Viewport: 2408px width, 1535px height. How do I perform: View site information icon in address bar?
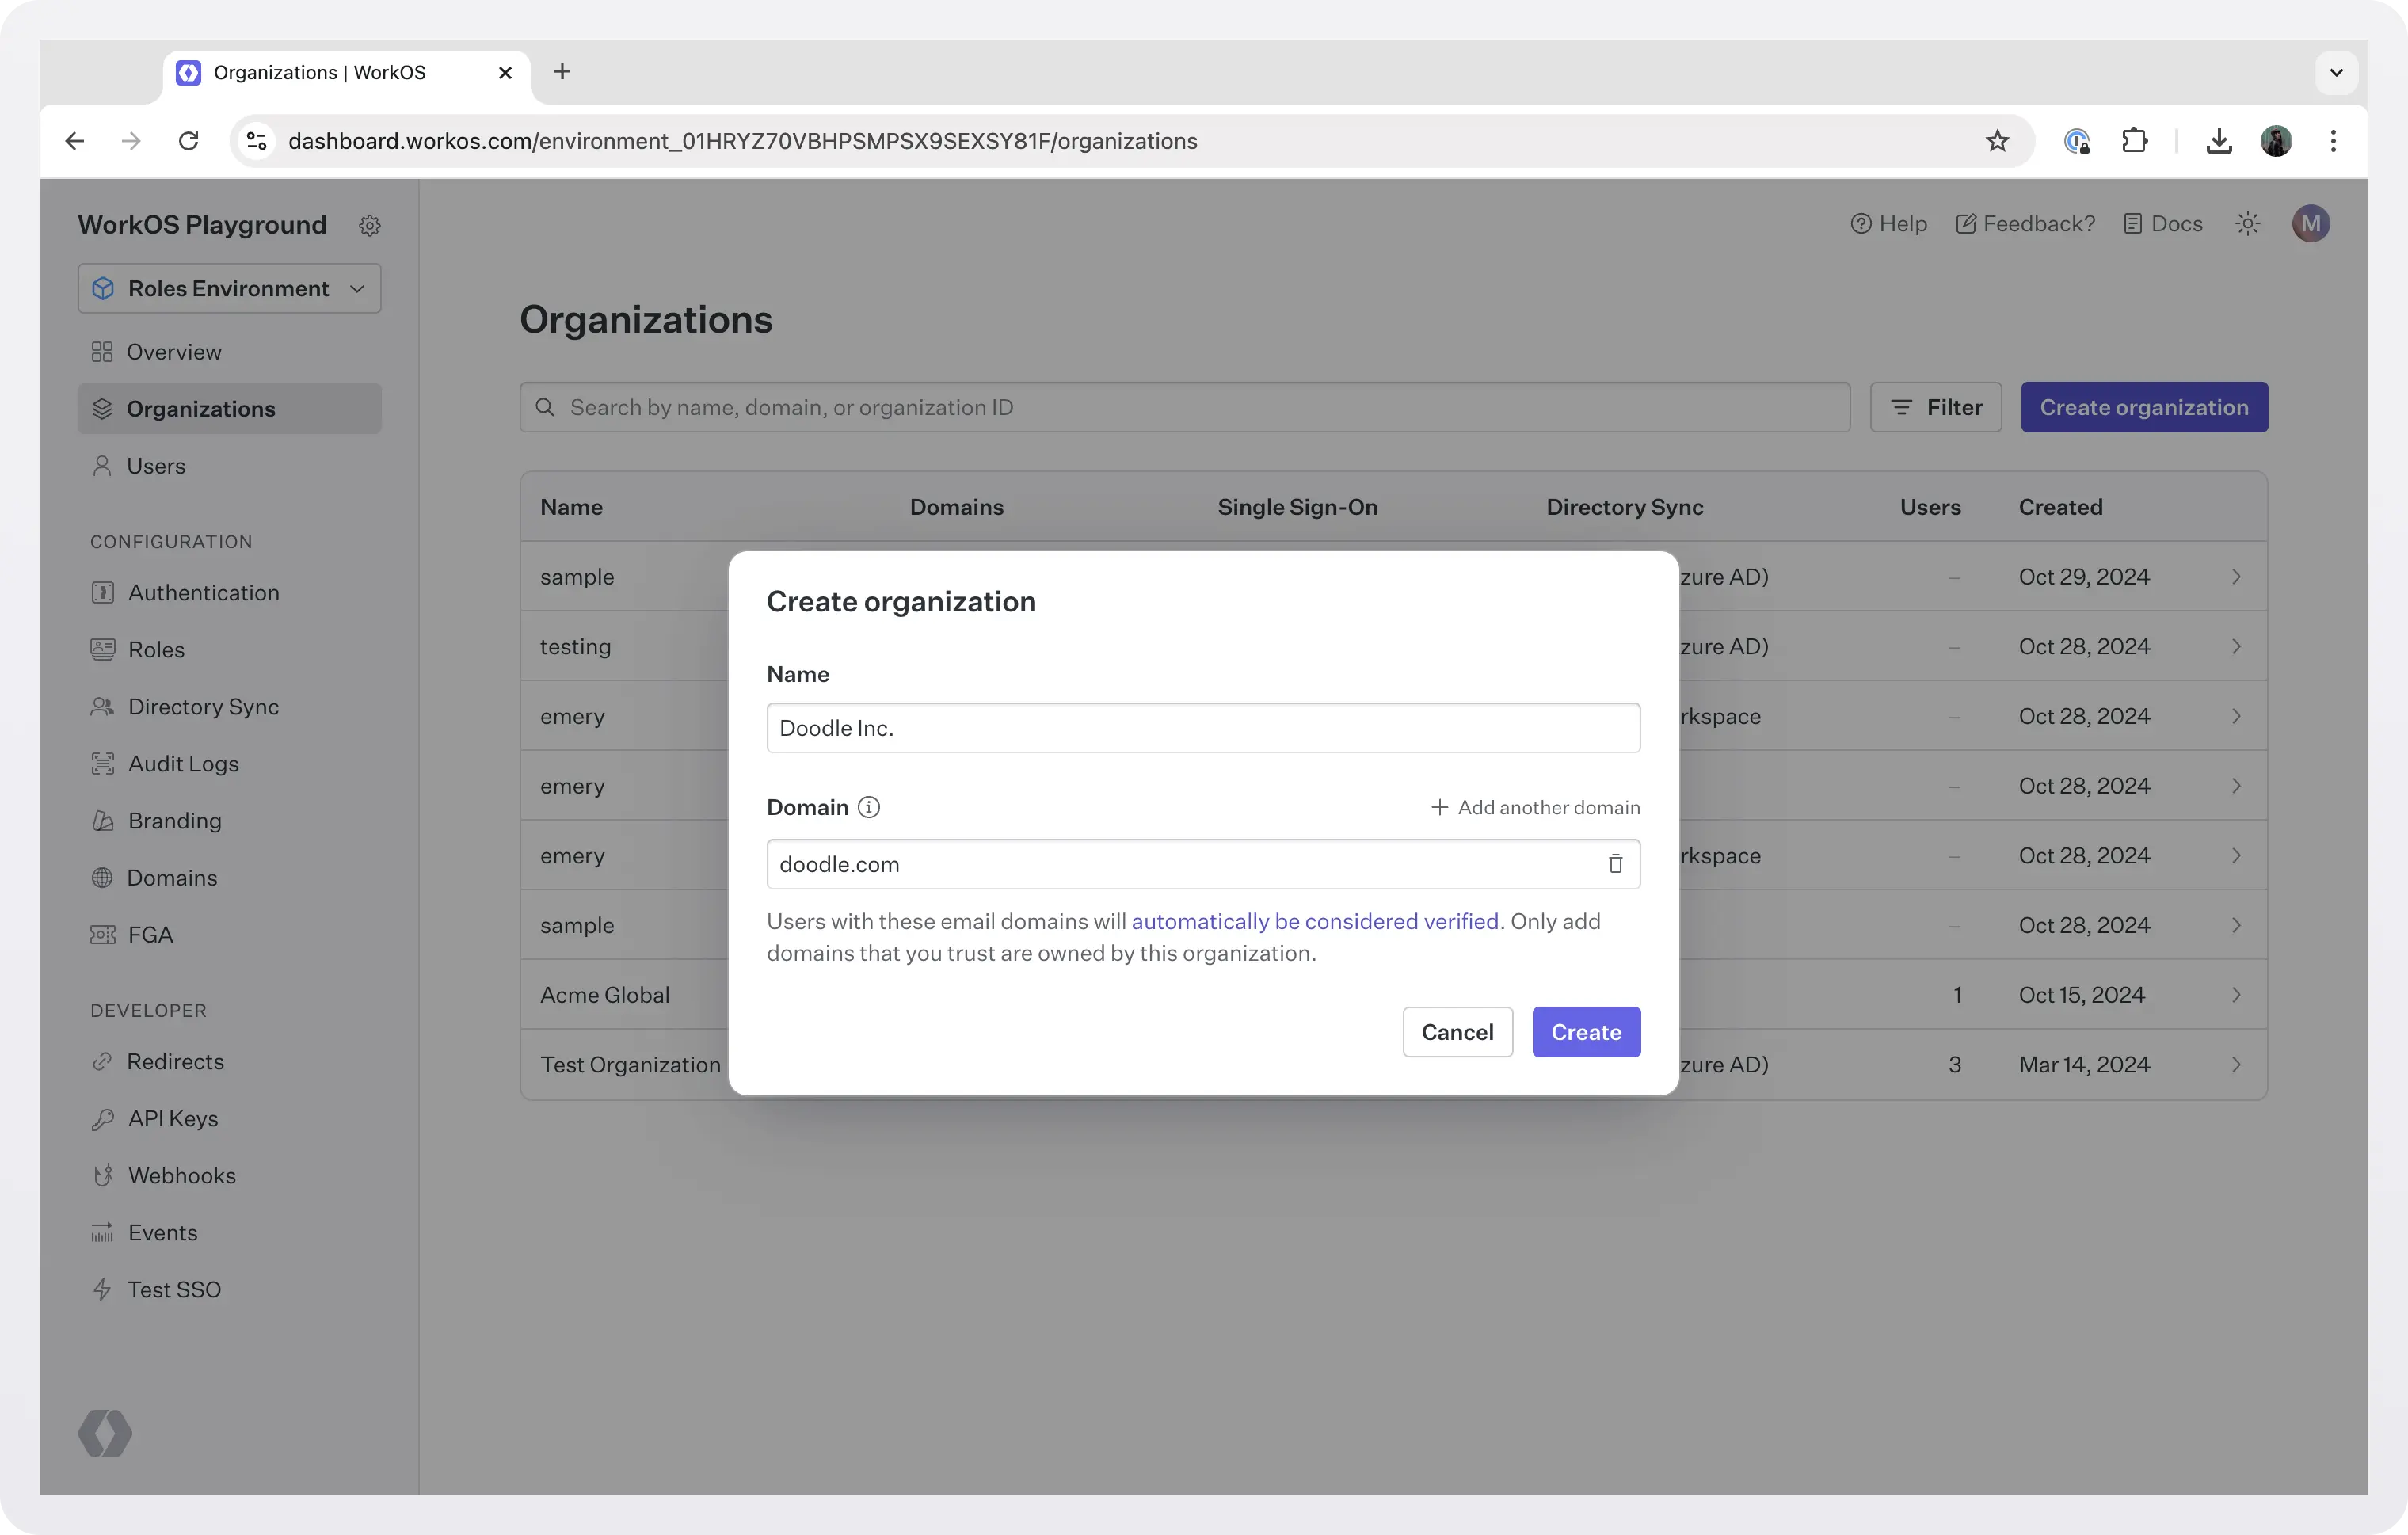257,141
